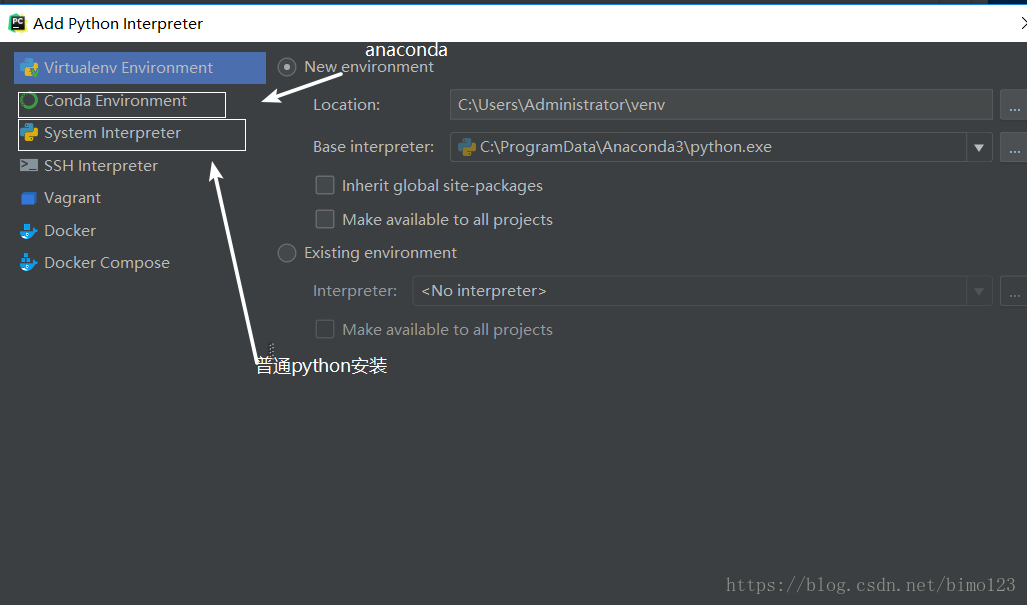
Task: Click the PyCharm logo in title bar
Action: (17, 24)
